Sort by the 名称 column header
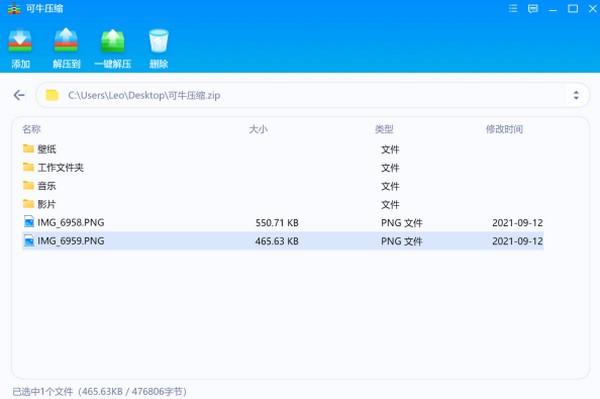The image size is (600, 399). tap(31, 129)
